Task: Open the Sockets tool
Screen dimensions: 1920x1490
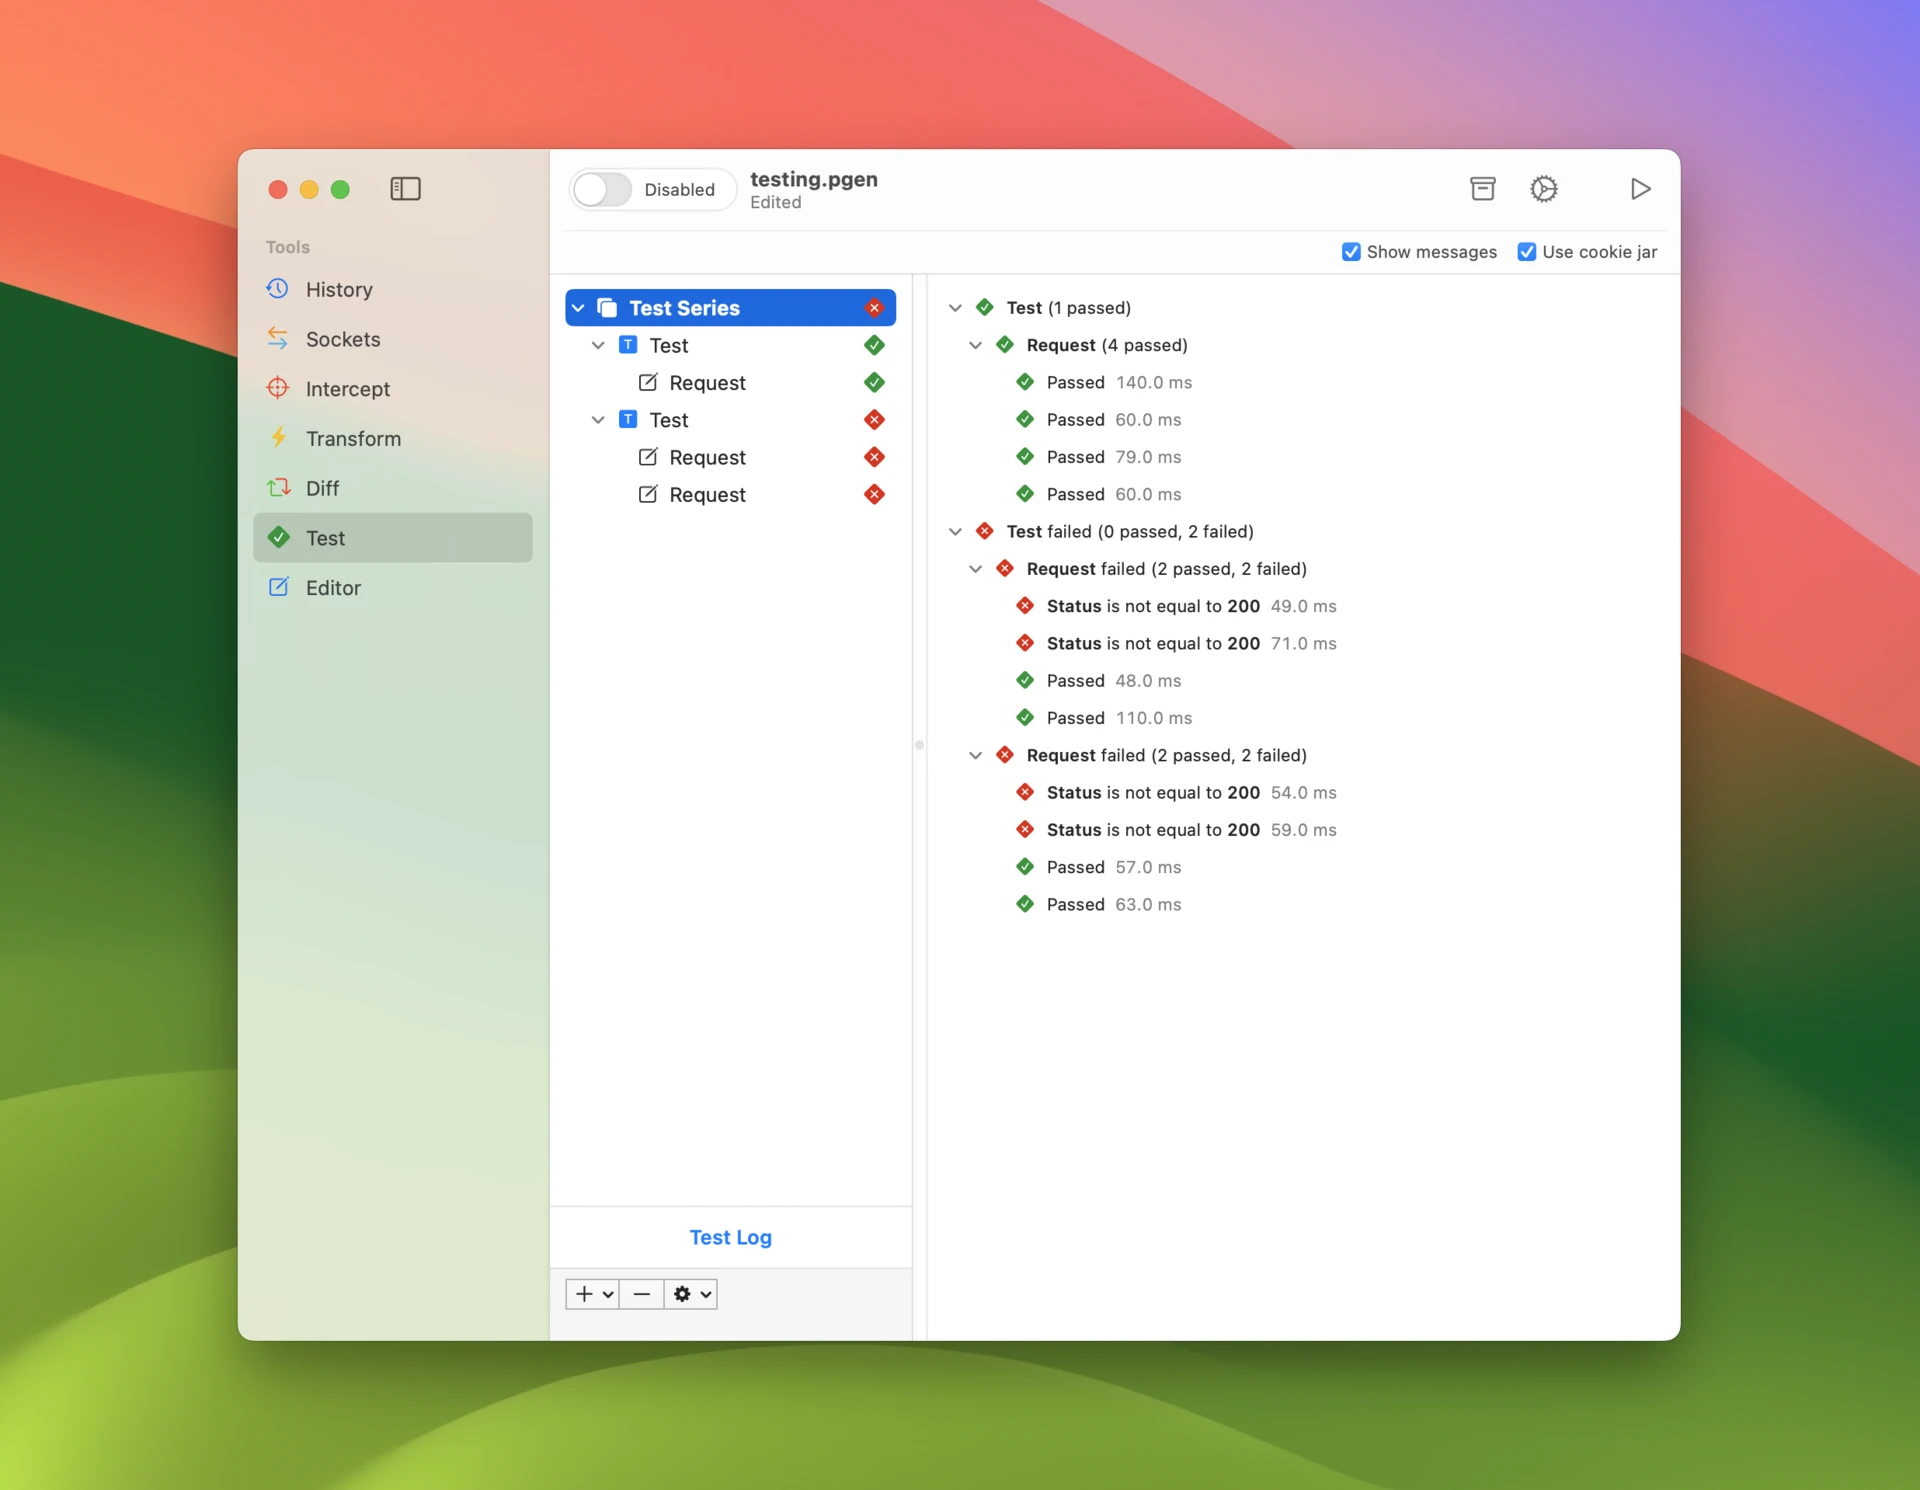Action: 342,339
